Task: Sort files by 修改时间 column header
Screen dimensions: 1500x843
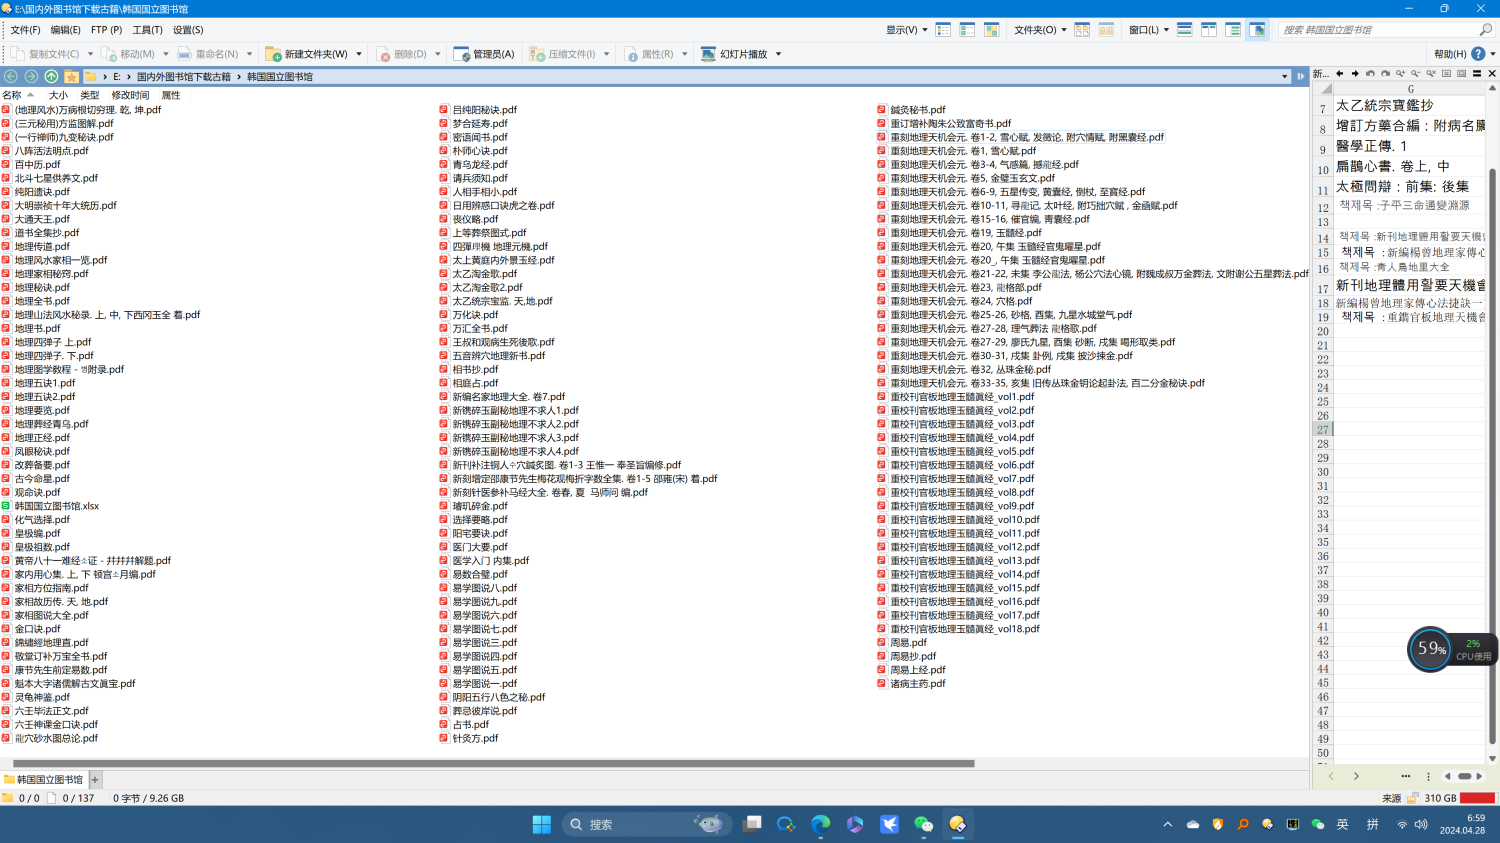Action: click(130, 95)
